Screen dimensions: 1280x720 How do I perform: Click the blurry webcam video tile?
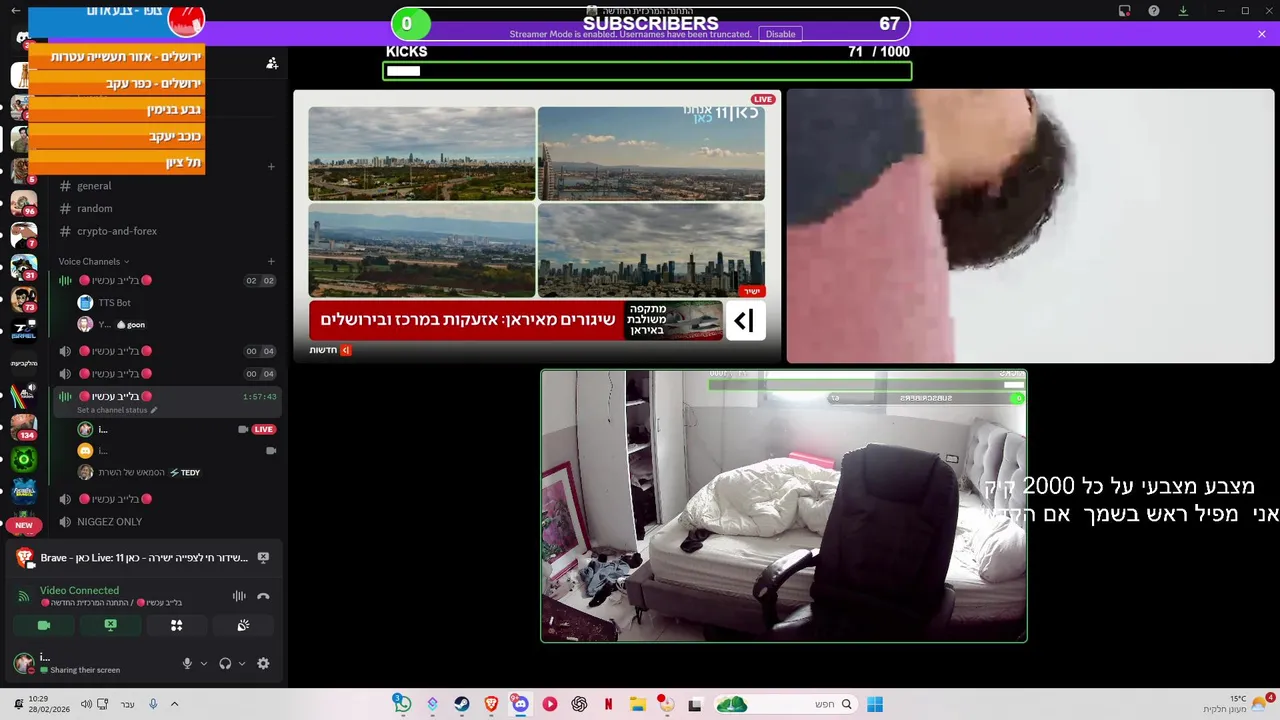(1030, 226)
